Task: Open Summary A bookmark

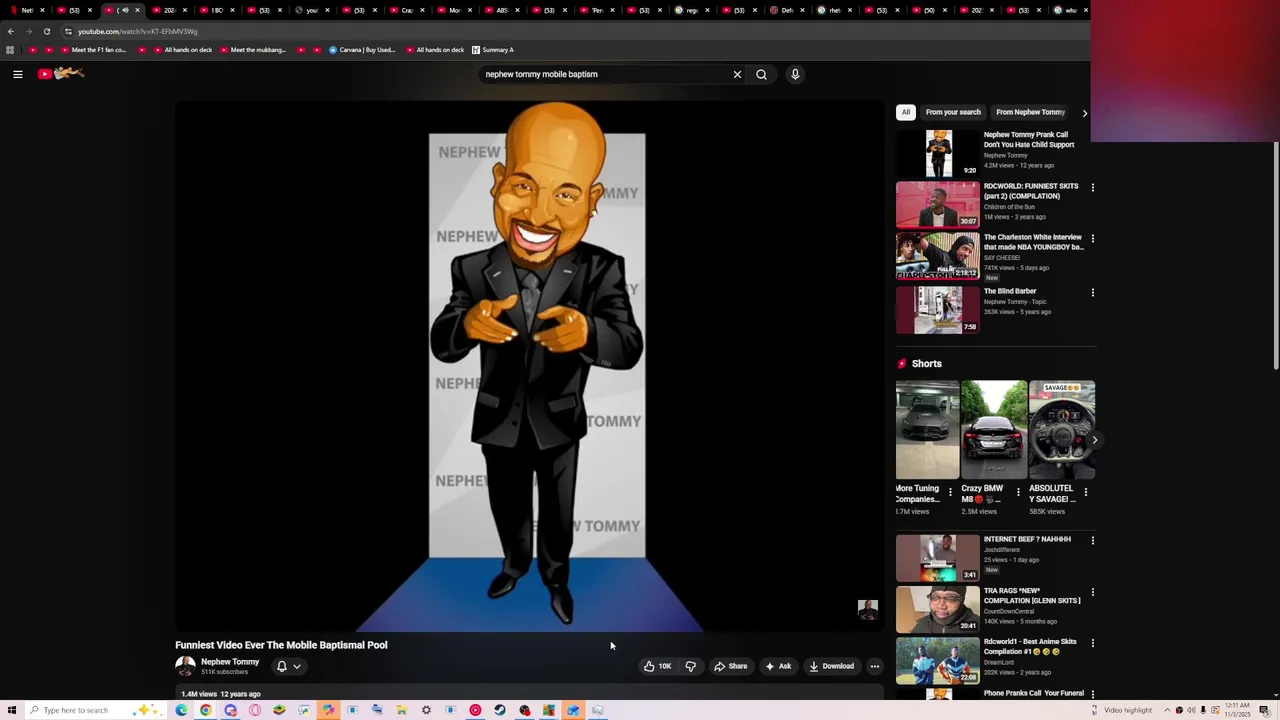Action: (x=493, y=50)
